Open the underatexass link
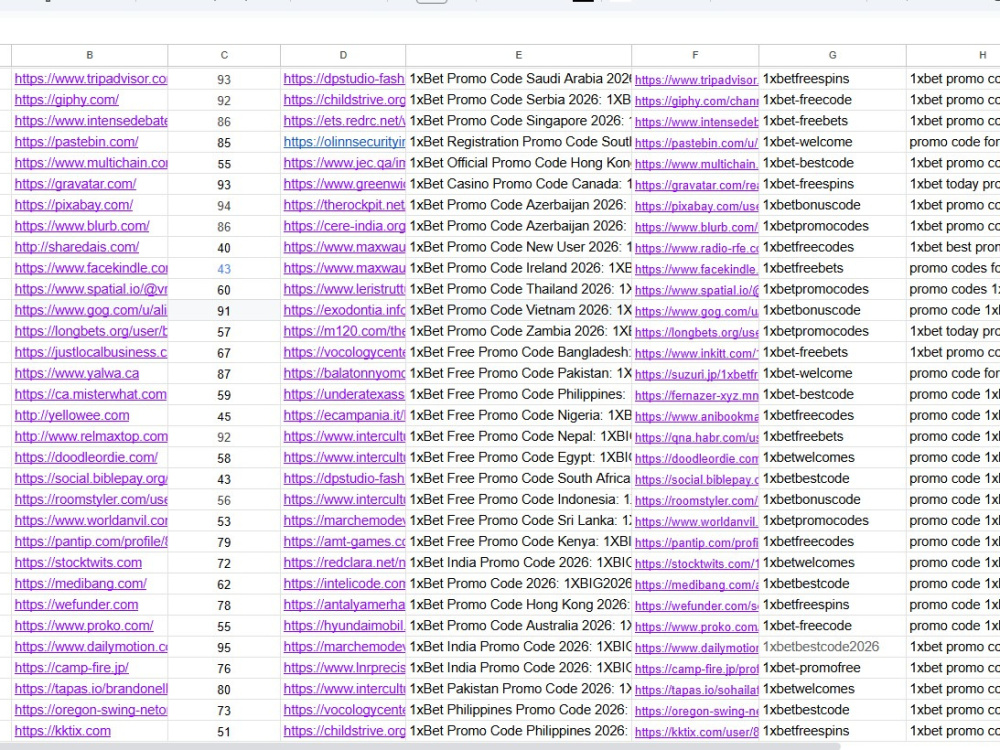The width and height of the screenshot is (1000, 750). click(x=344, y=395)
